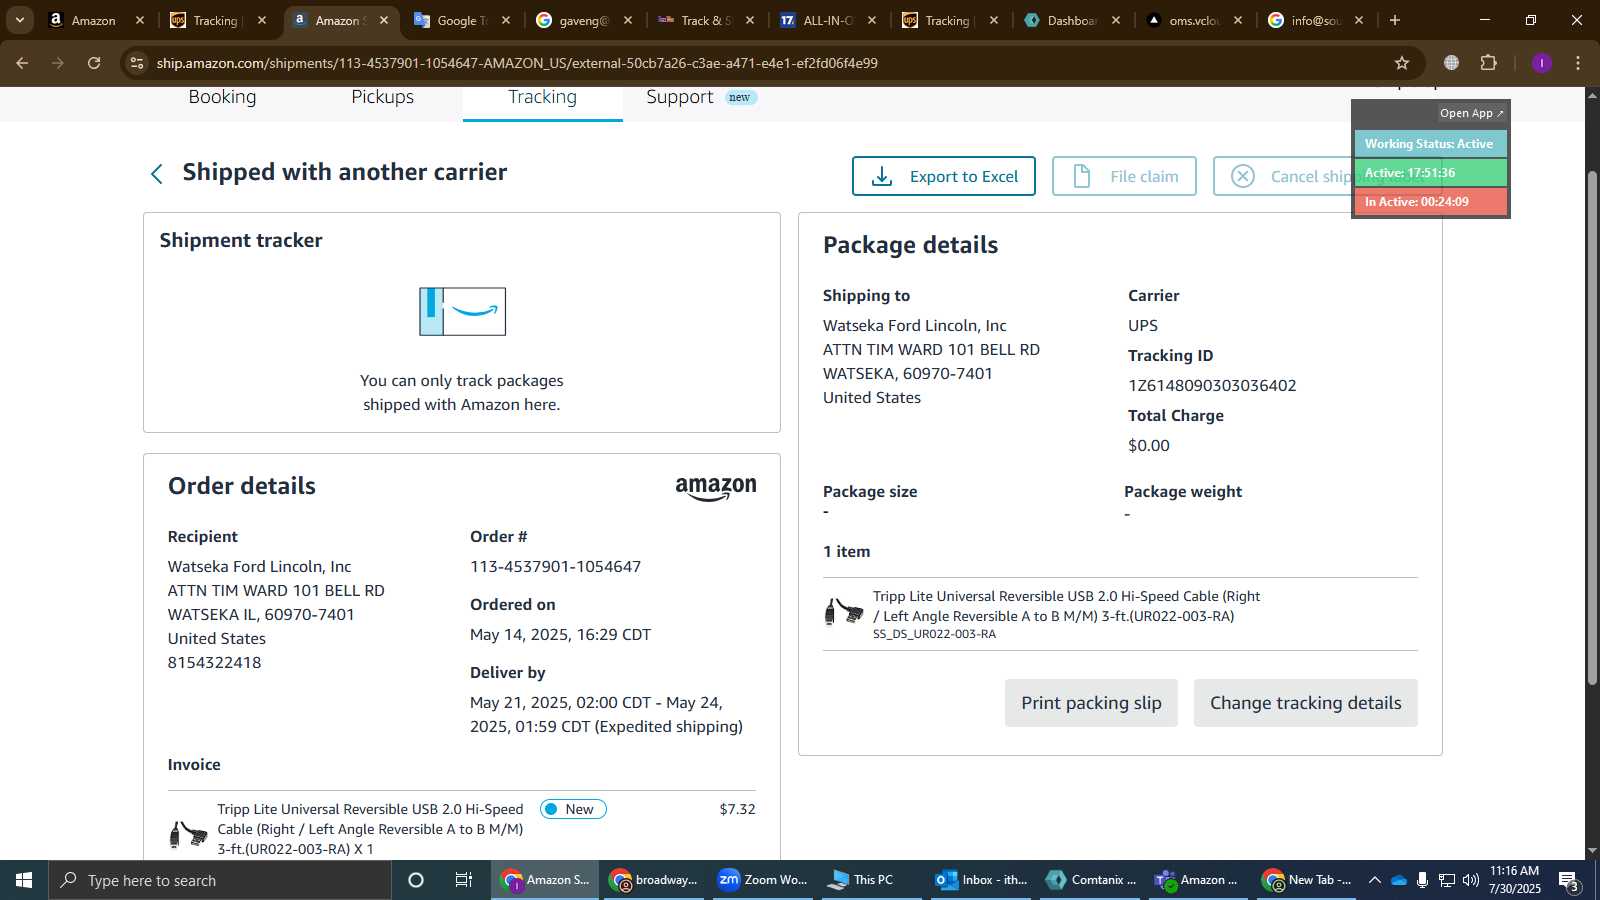Click browser back arrow

point(22,63)
